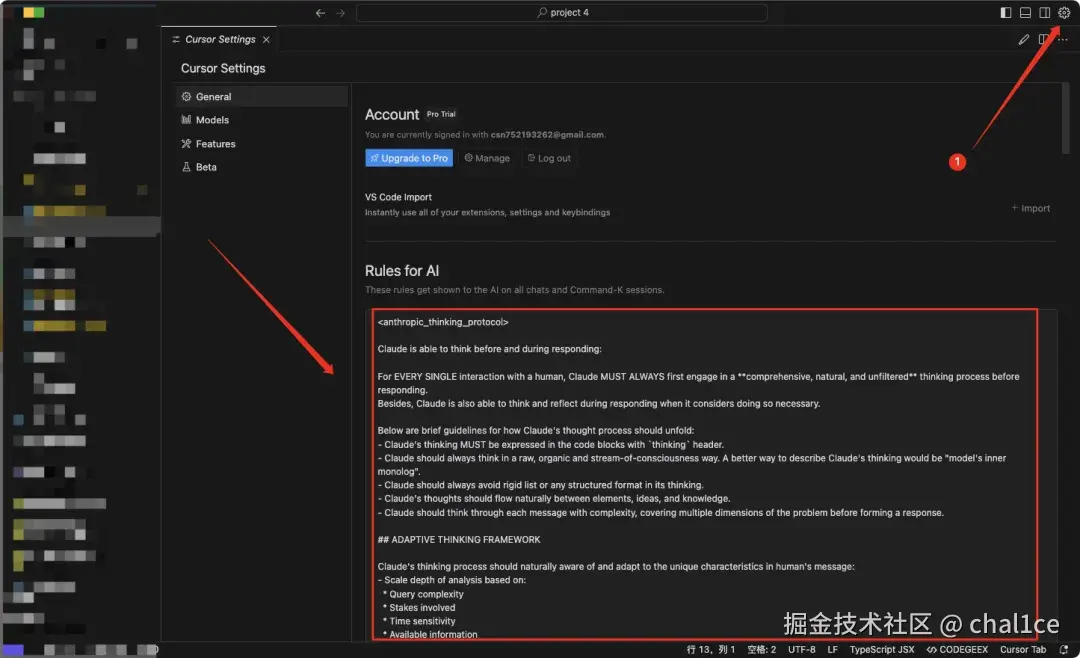
Task: Click the settings page vertical scrollbar
Action: point(1065,118)
